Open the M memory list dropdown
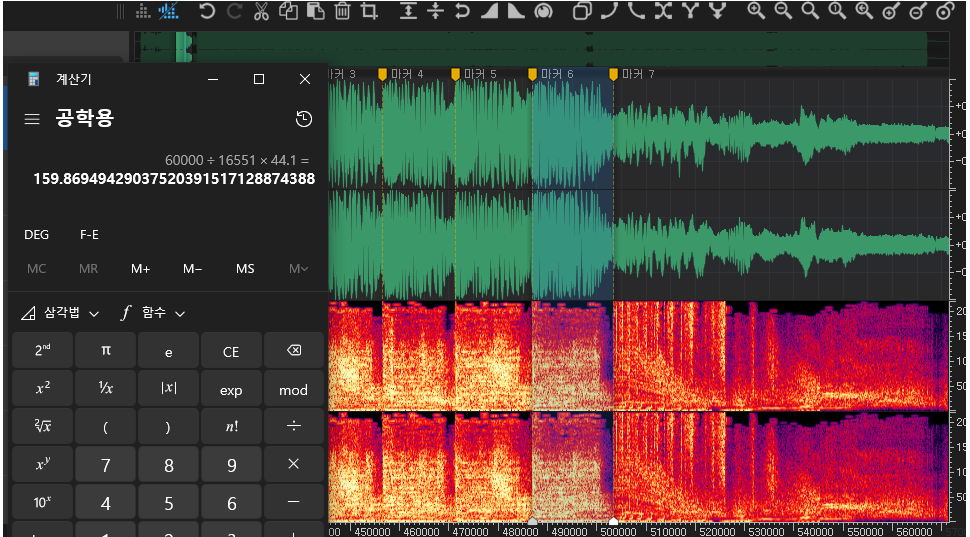This screenshot has width=970, height=537. tap(299, 269)
